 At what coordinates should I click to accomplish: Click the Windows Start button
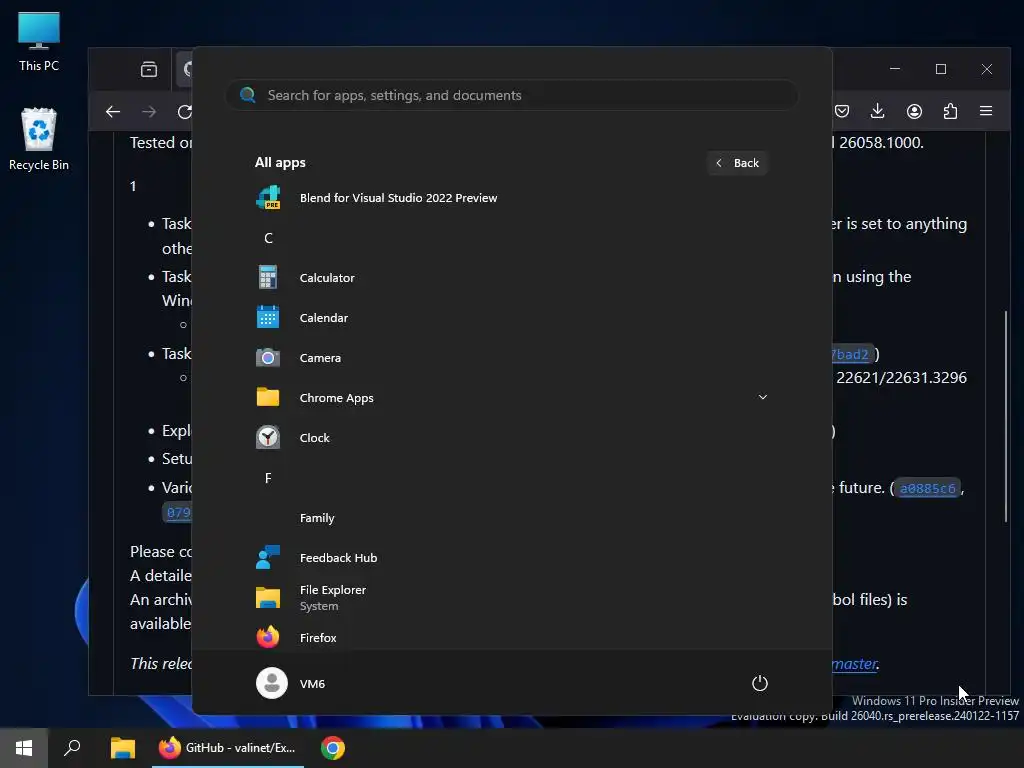click(x=24, y=748)
